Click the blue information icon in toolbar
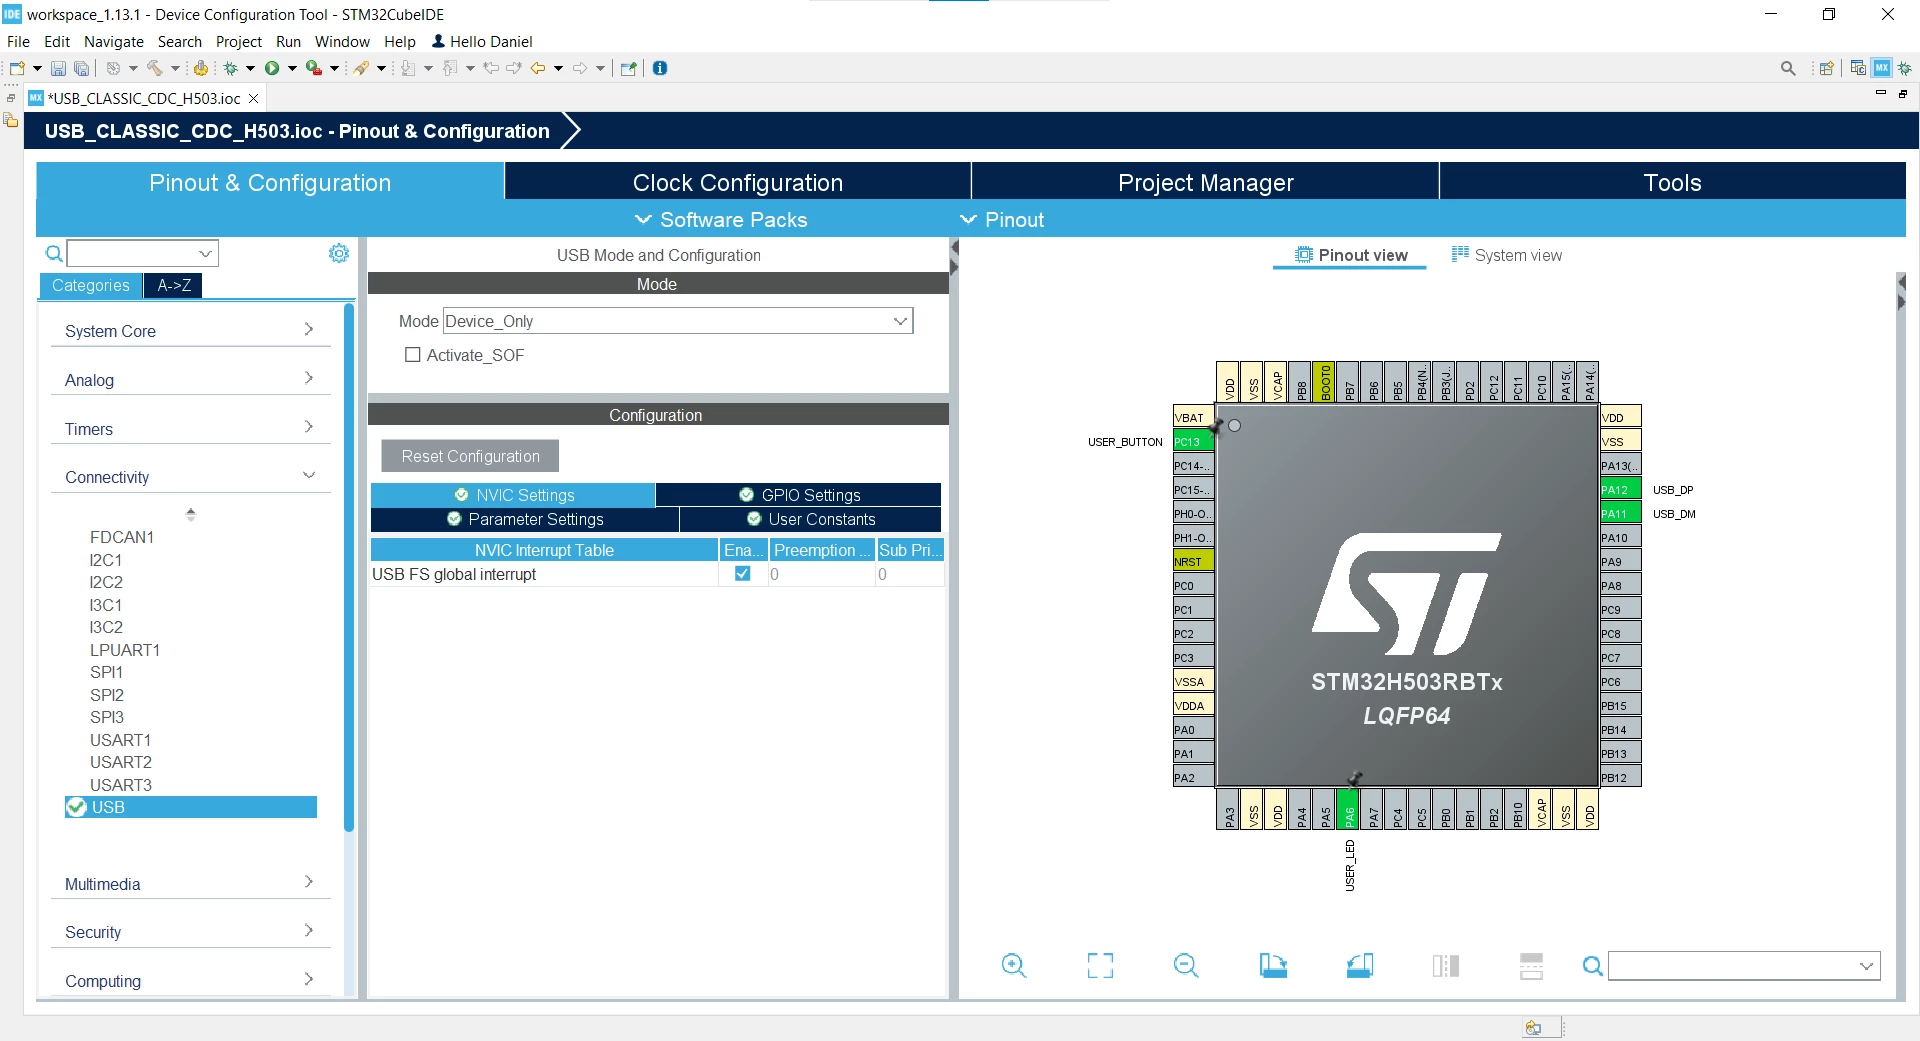Screen dimensions: 1920x1041 tap(660, 68)
